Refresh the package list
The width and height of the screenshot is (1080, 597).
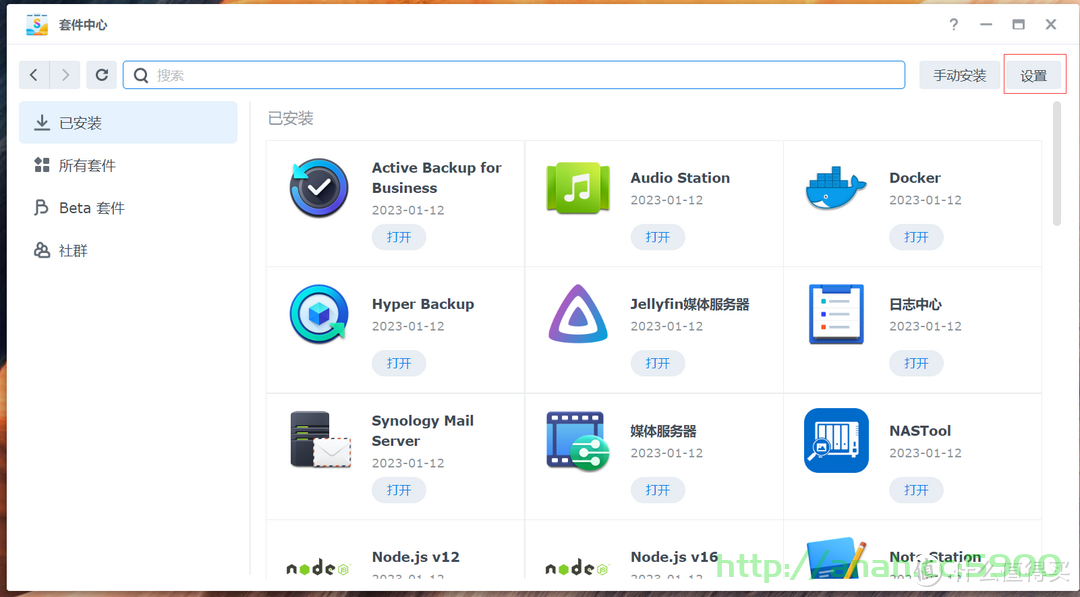(101, 75)
